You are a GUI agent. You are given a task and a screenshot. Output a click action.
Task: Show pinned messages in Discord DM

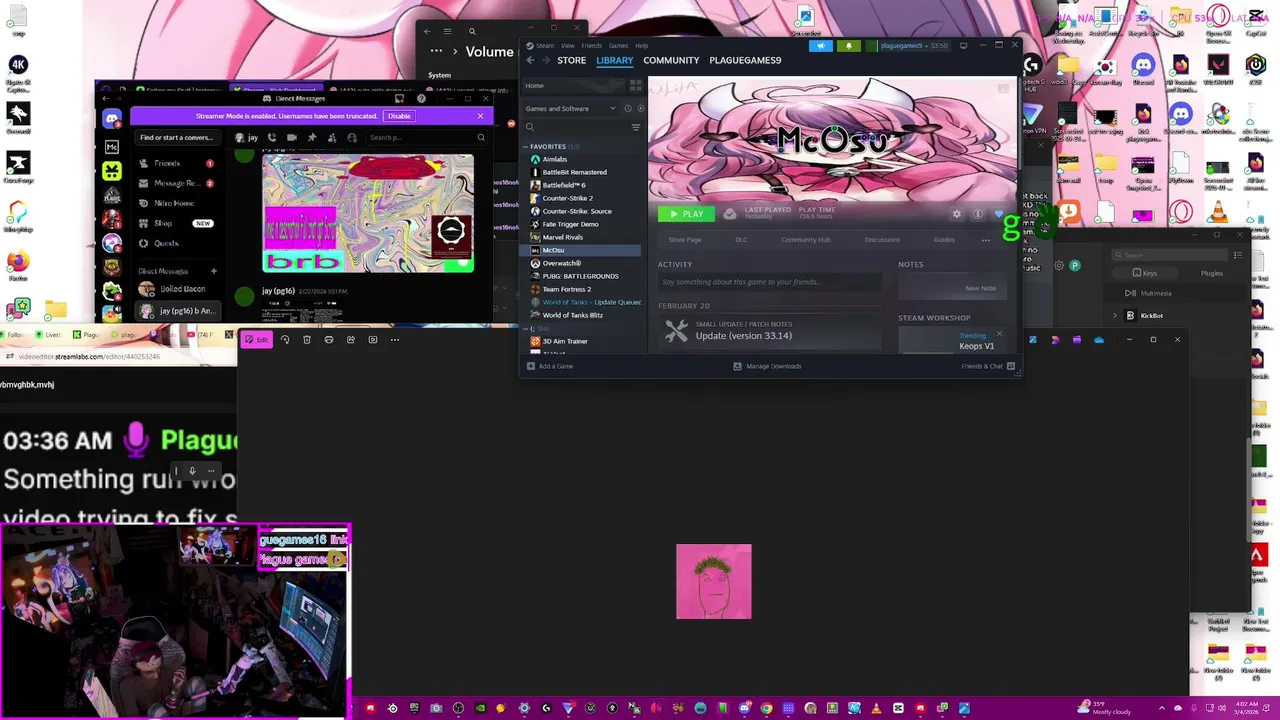(312, 138)
